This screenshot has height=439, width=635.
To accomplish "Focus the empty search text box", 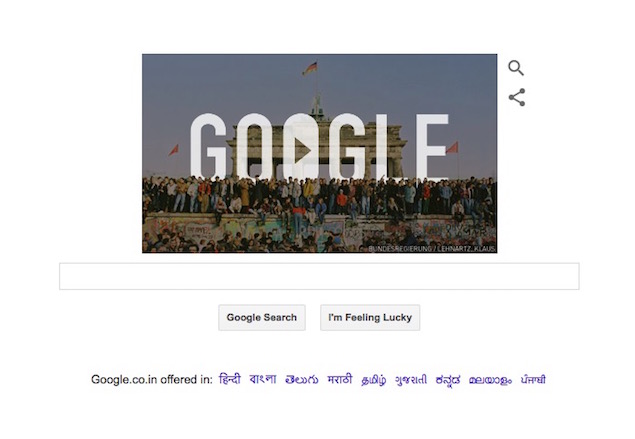I will coord(319,276).
